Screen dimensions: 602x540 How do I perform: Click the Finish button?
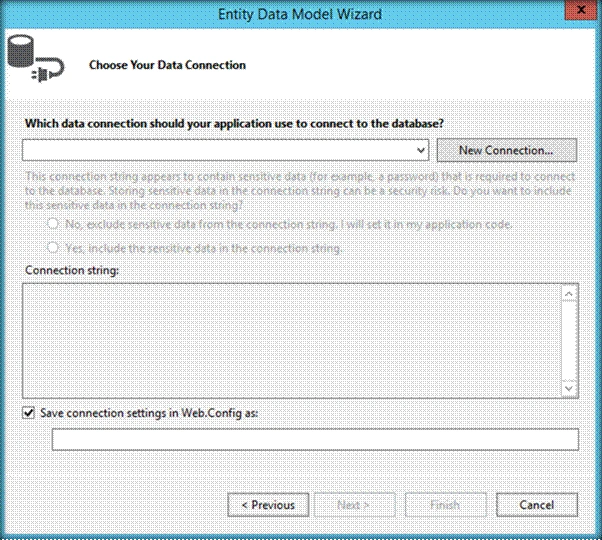(x=445, y=505)
